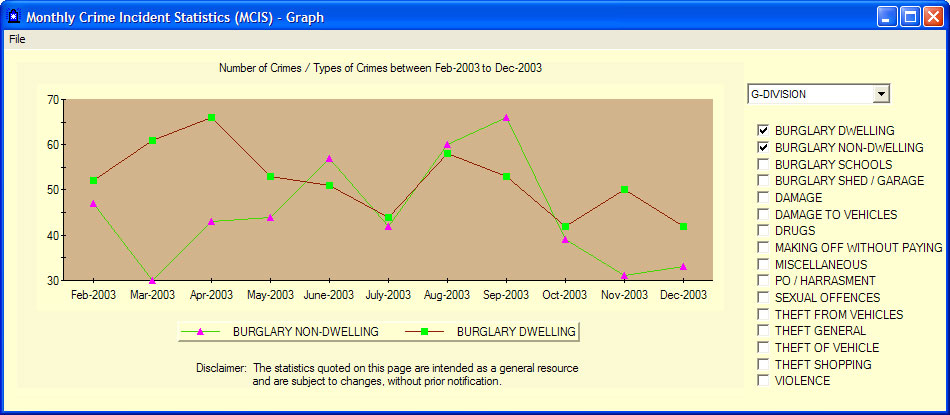Viewport: 950px width, 415px height.
Task: Click the pink triangle data point at Sep-2003
Action: coord(506,118)
